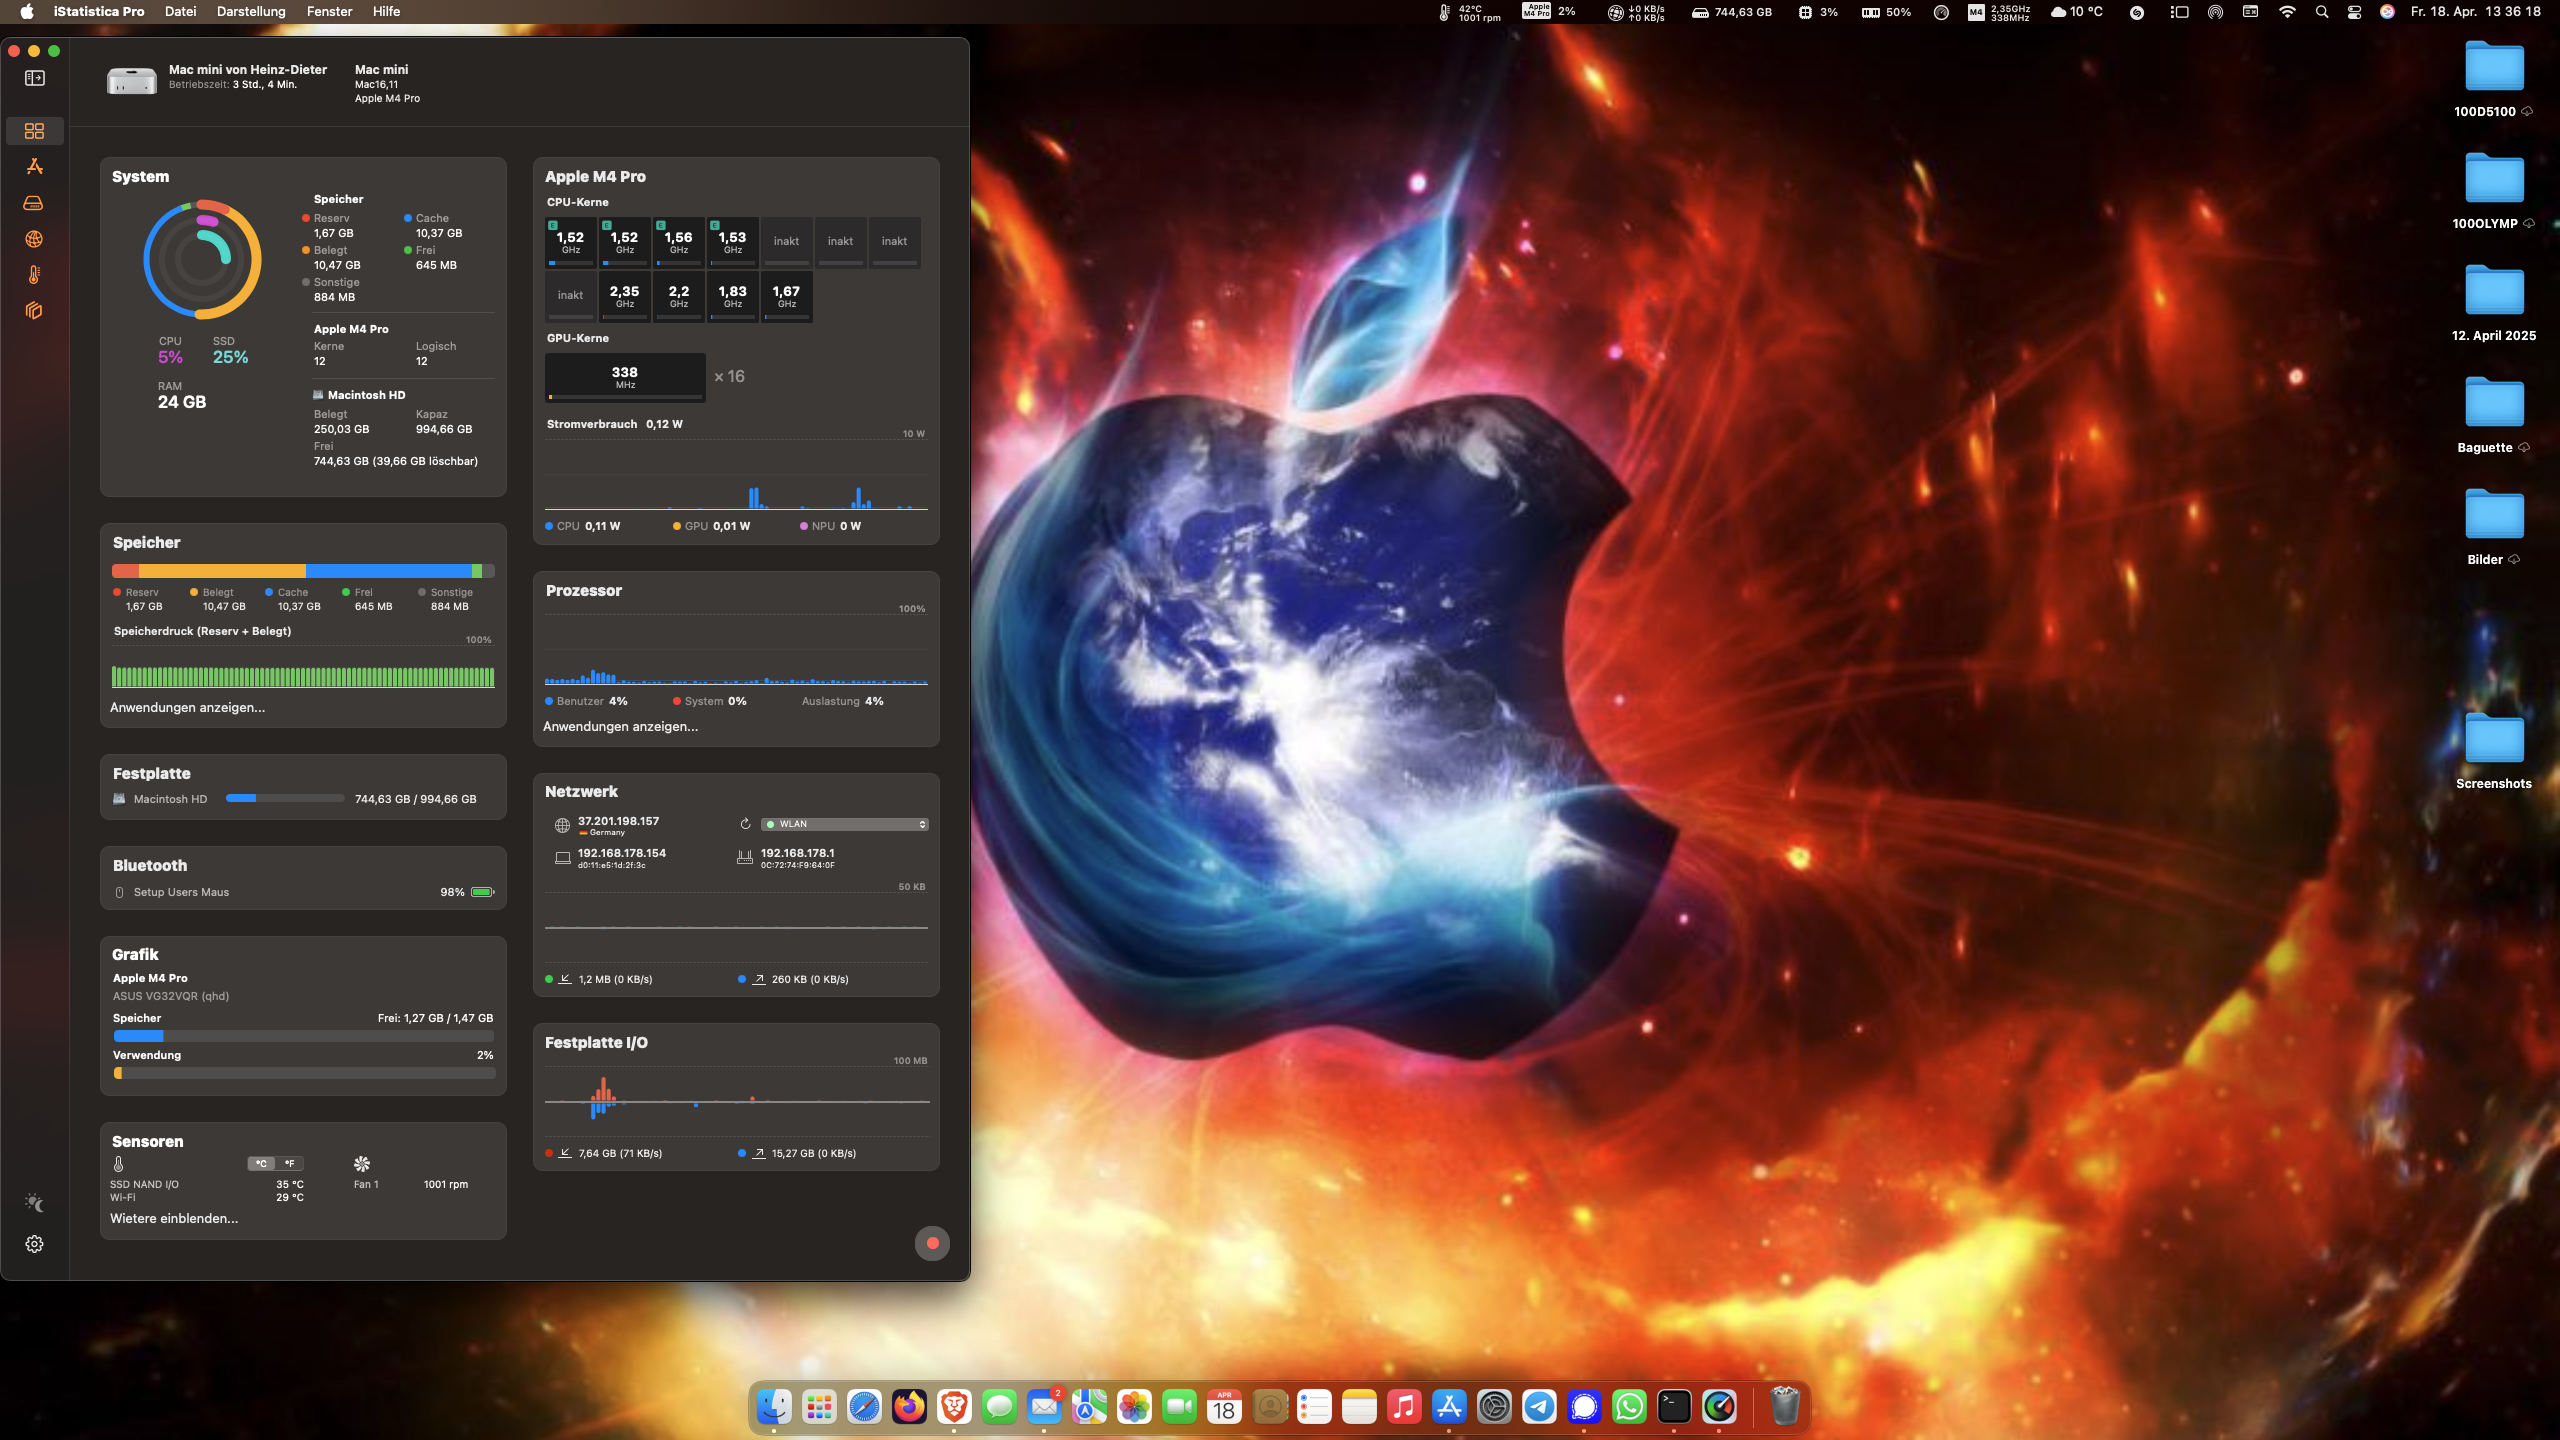
Task: Open the thermometer sensors section in sidebar
Action: pyautogui.click(x=34, y=275)
